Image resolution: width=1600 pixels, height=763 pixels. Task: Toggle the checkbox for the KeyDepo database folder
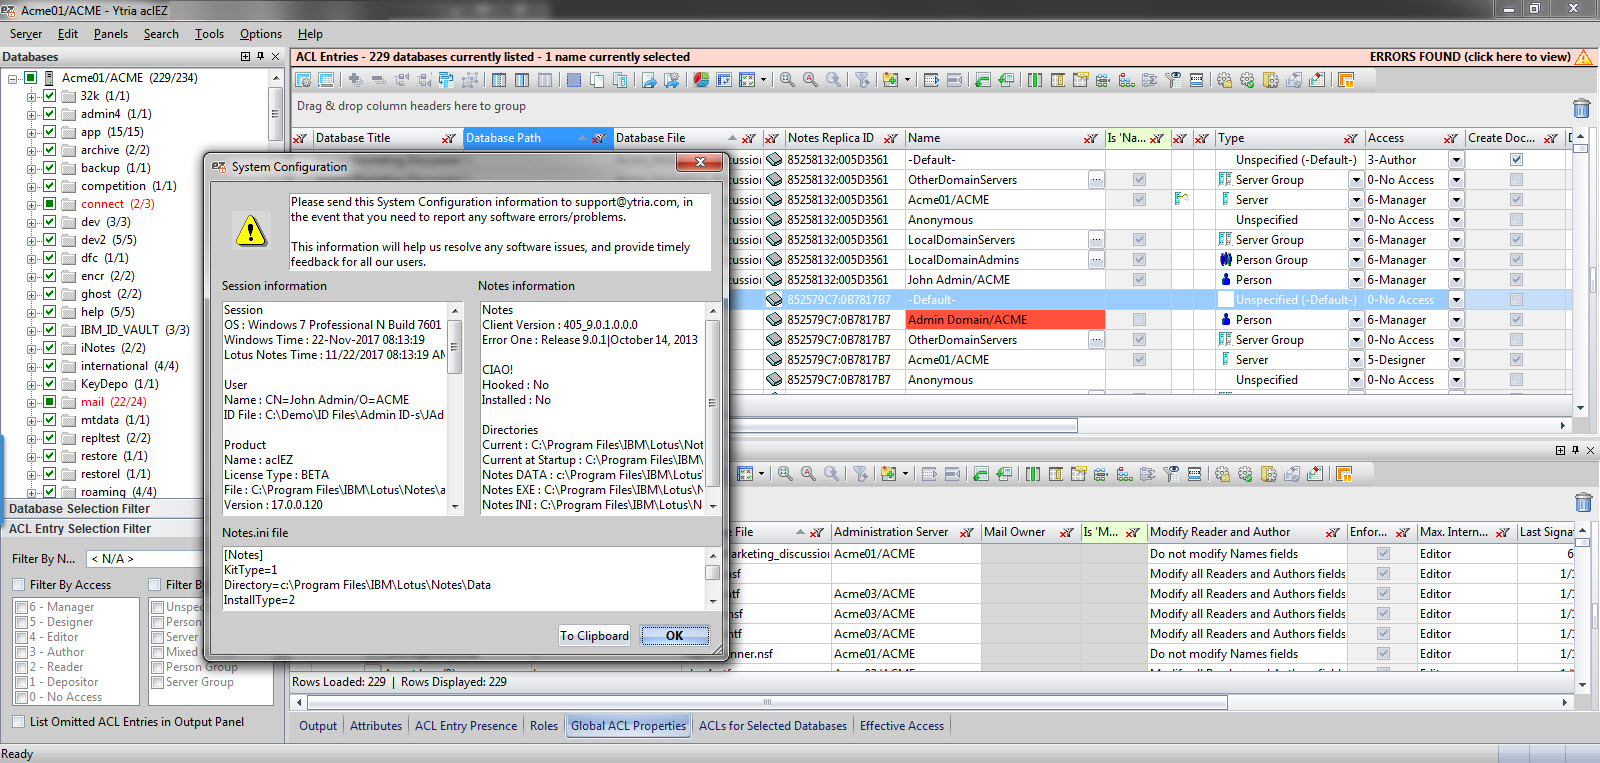[x=49, y=384]
